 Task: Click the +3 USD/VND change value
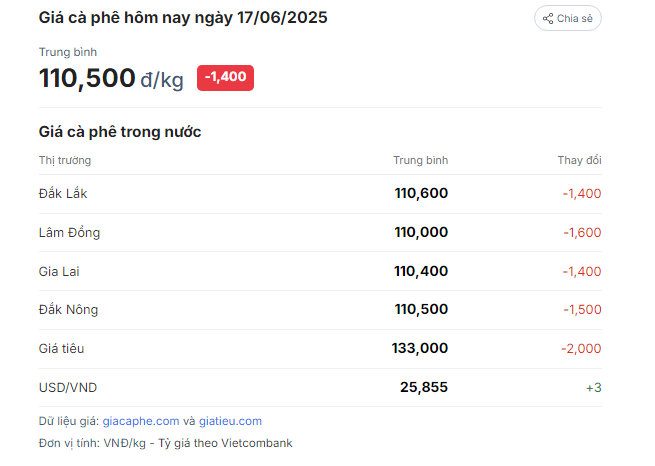594,388
